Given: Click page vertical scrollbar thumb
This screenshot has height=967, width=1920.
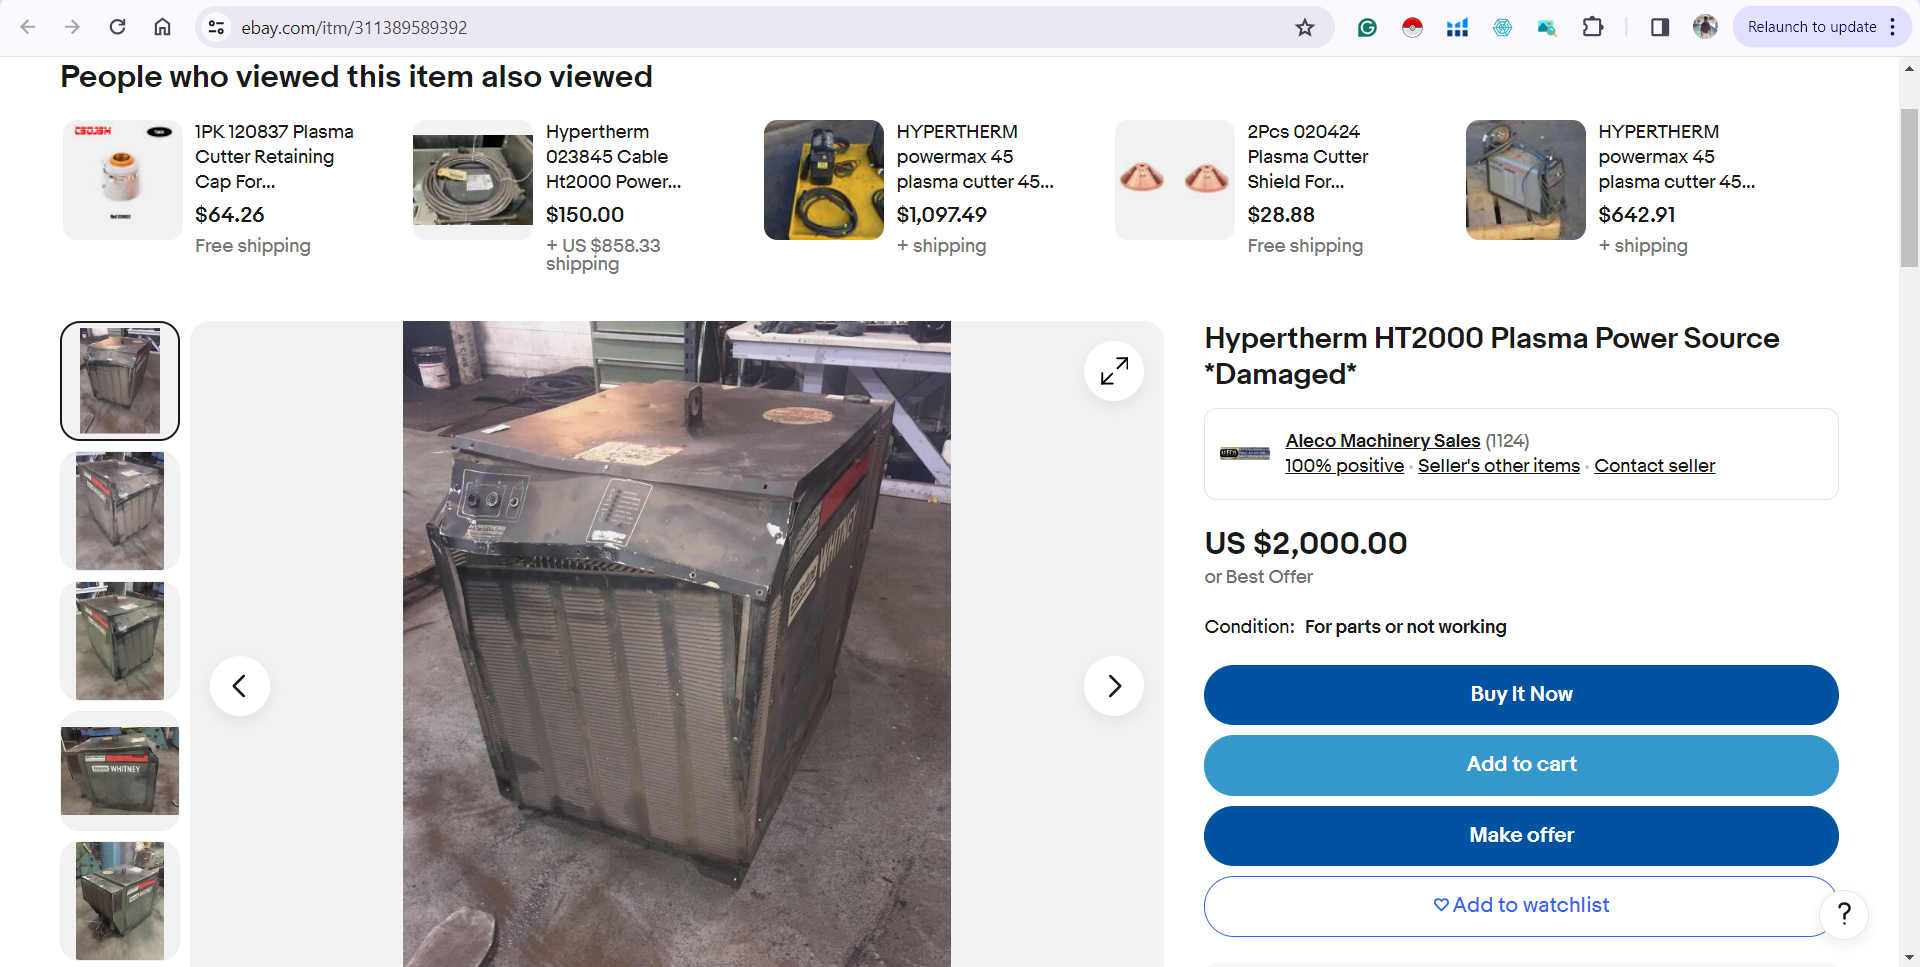Looking at the screenshot, I should tap(1909, 187).
